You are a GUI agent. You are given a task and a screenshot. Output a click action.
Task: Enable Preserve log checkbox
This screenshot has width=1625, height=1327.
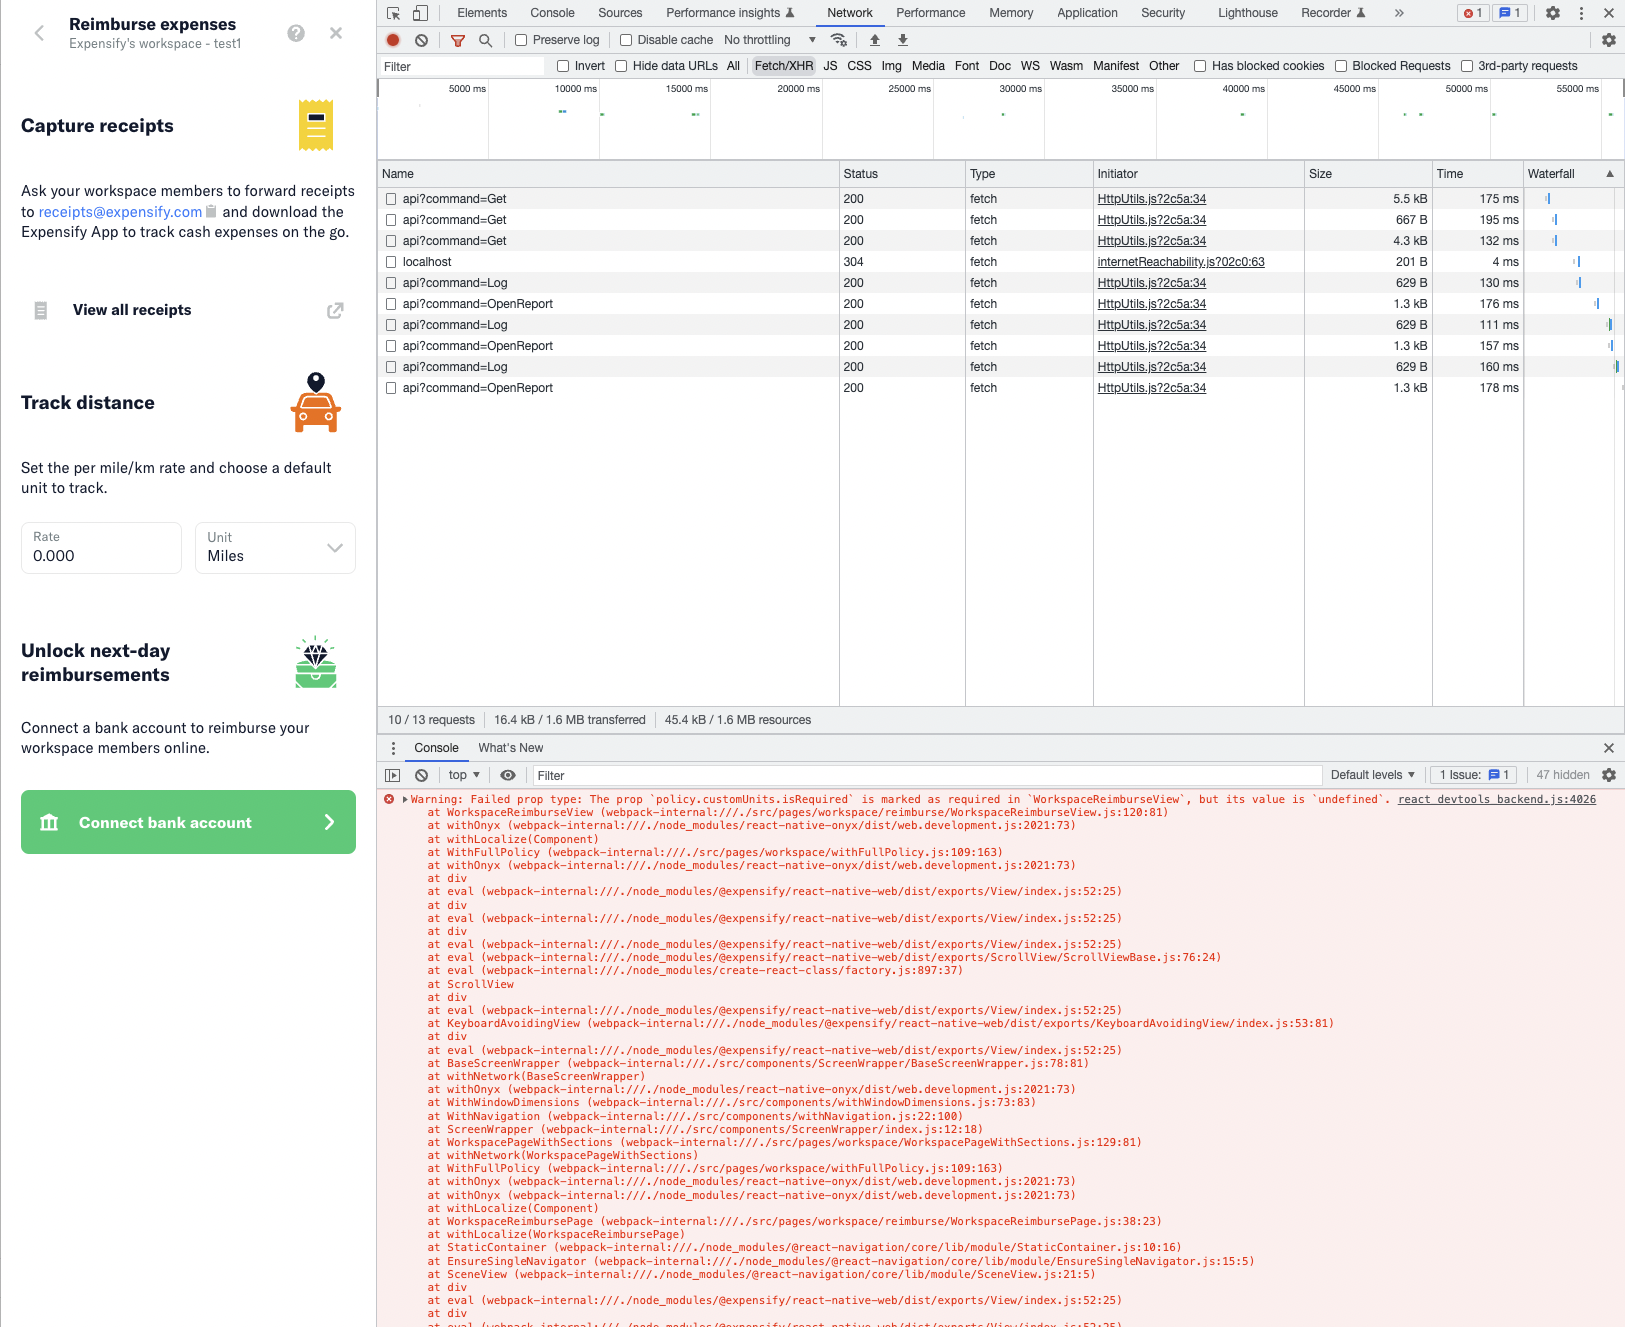521,40
